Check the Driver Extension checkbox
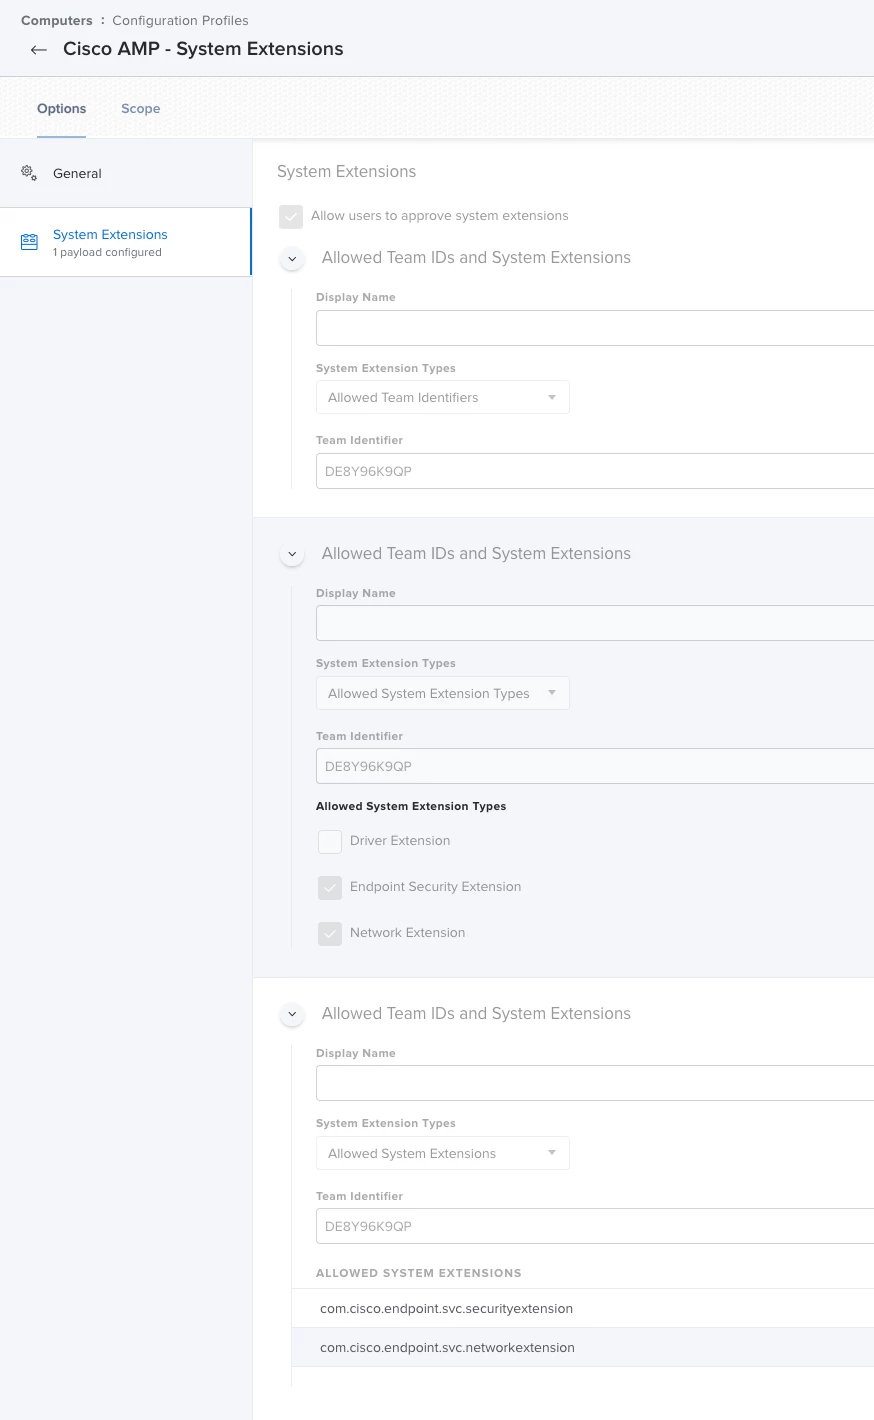The width and height of the screenshot is (874, 1420). [x=330, y=841]
